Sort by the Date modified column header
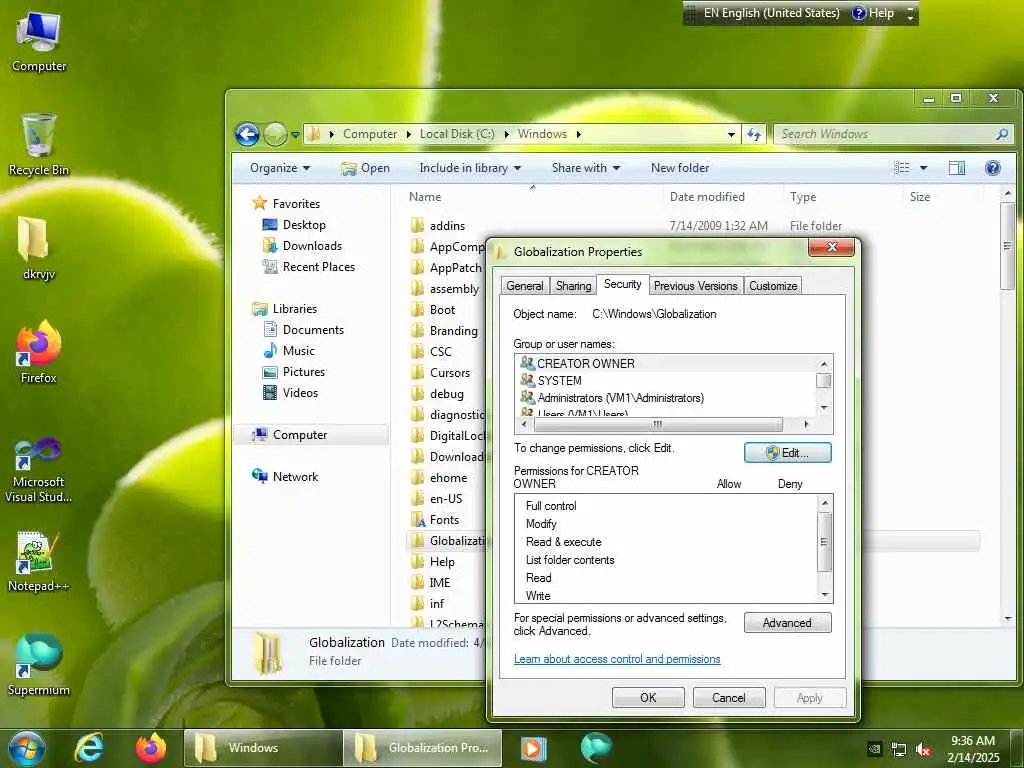The width and height of the screenshot is (1024, 768). 707,197
